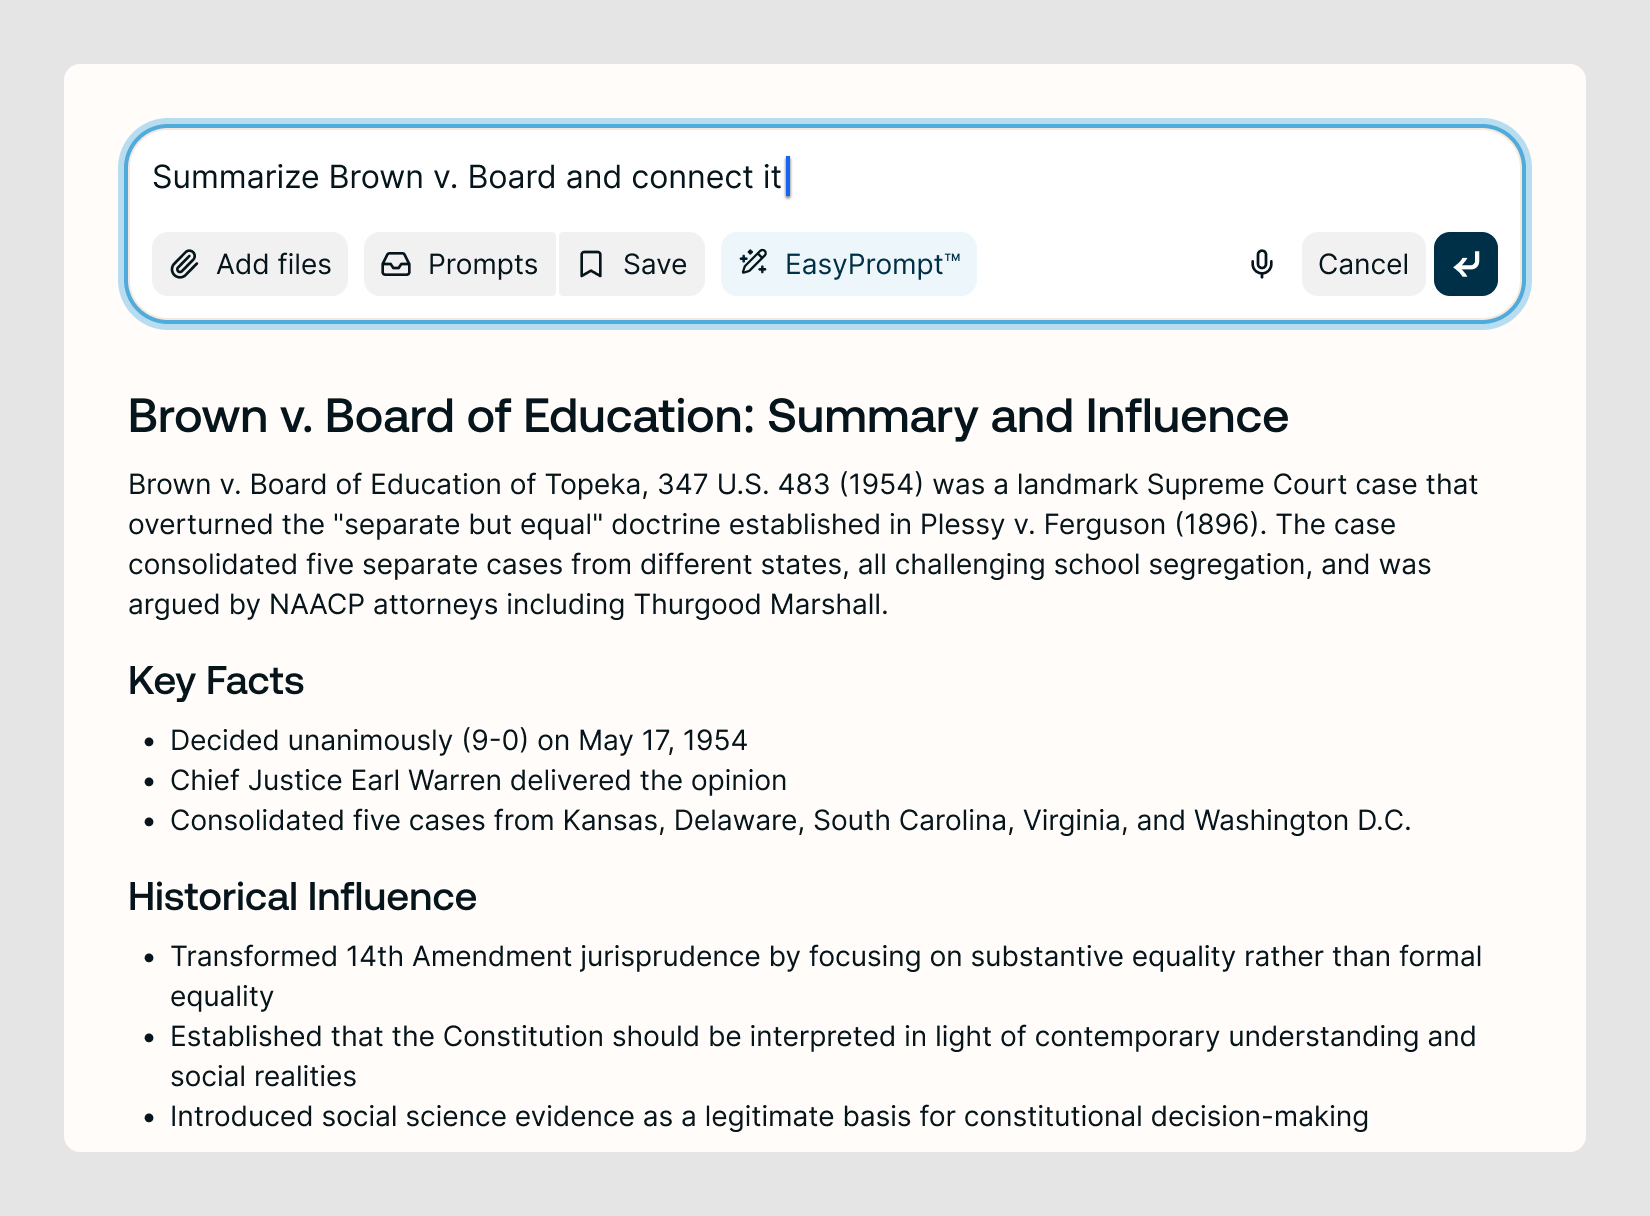Activate EasyPrompt enhancement

tap(849, 264)
